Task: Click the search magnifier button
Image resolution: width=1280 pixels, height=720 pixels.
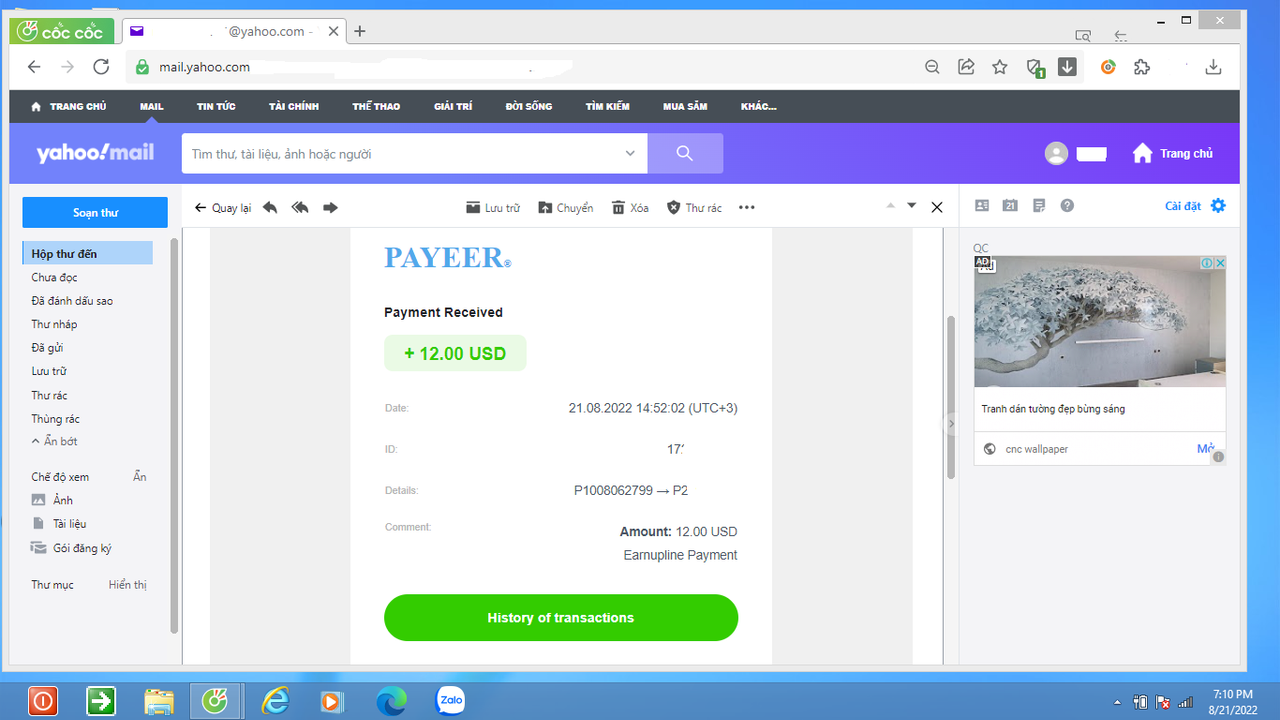Action: [x=685, y=153]
